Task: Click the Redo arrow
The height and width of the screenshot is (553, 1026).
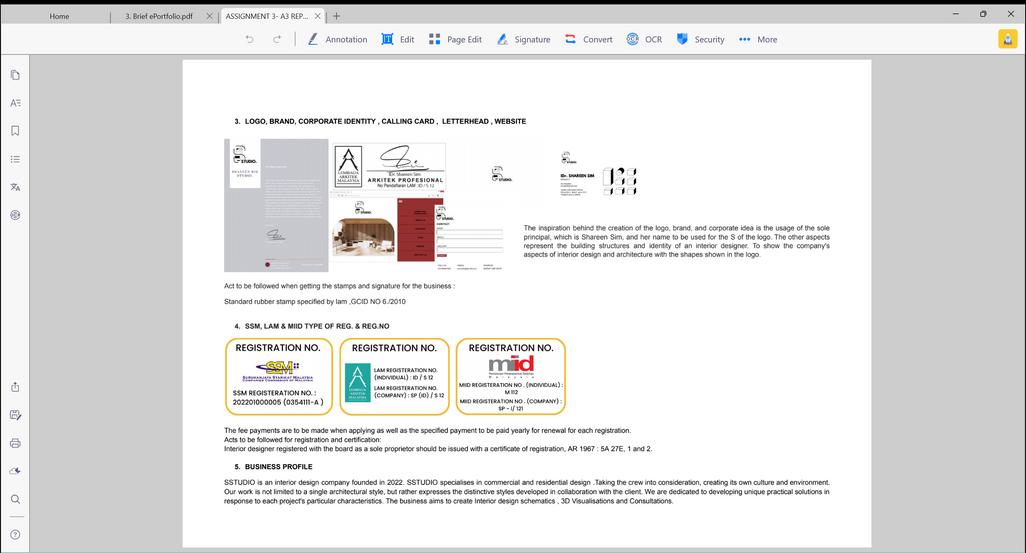Action: click(x=277, y=39)
